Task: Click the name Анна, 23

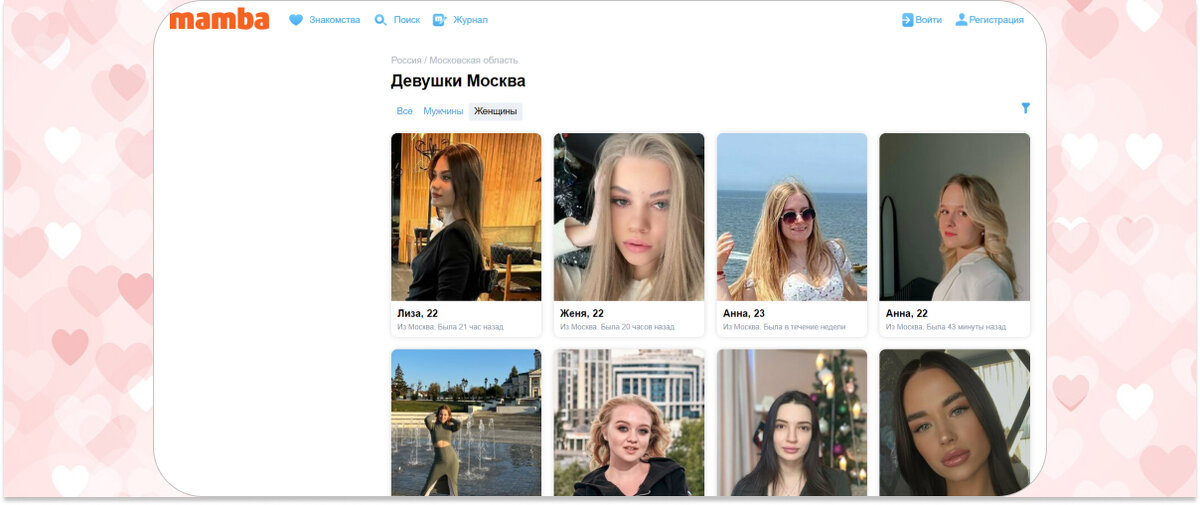Action: (x=744, y=313)
